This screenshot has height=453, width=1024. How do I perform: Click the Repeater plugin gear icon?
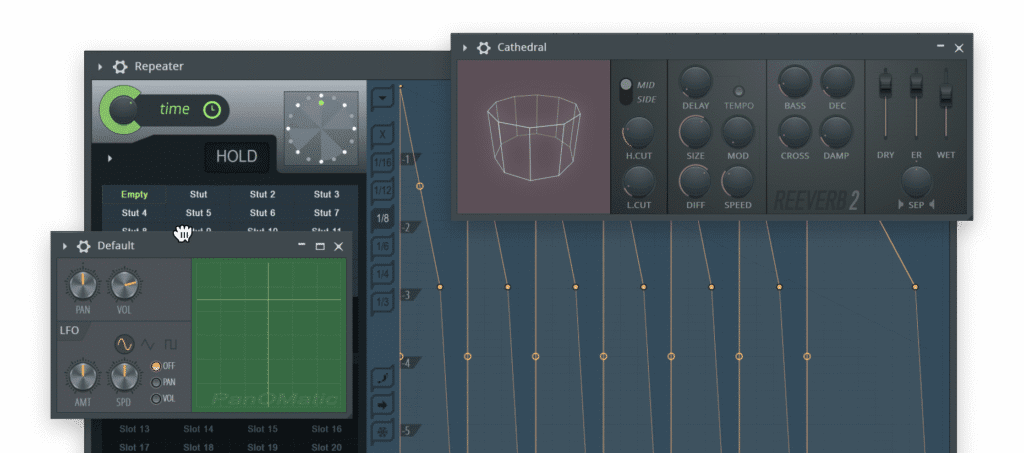120,67
